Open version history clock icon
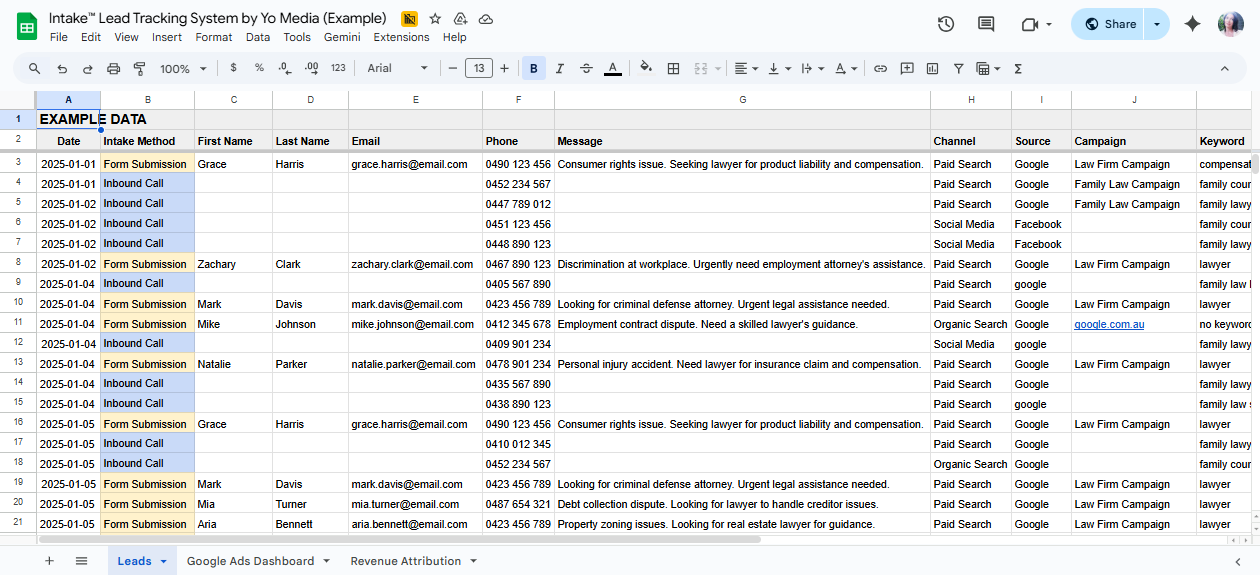The height and width of the screenshot is (575, 1260). tap(946, 25)
